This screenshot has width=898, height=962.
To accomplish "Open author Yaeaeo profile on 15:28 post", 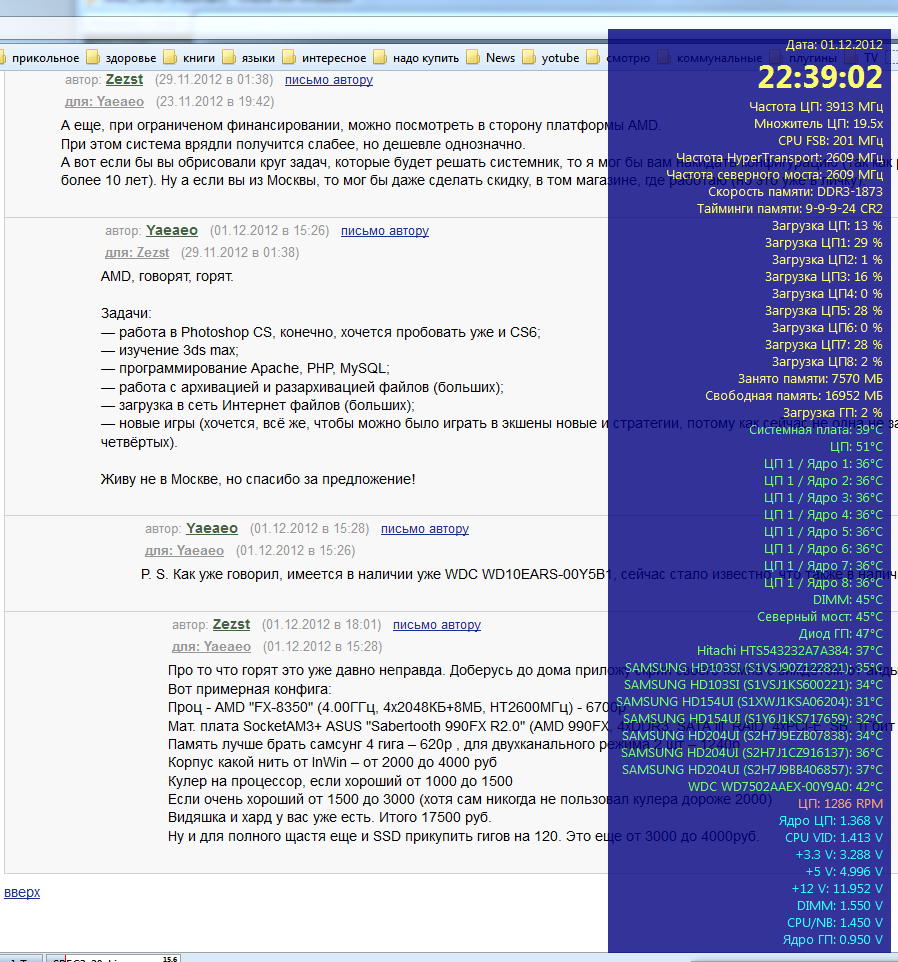I will (x=212, y=528).
